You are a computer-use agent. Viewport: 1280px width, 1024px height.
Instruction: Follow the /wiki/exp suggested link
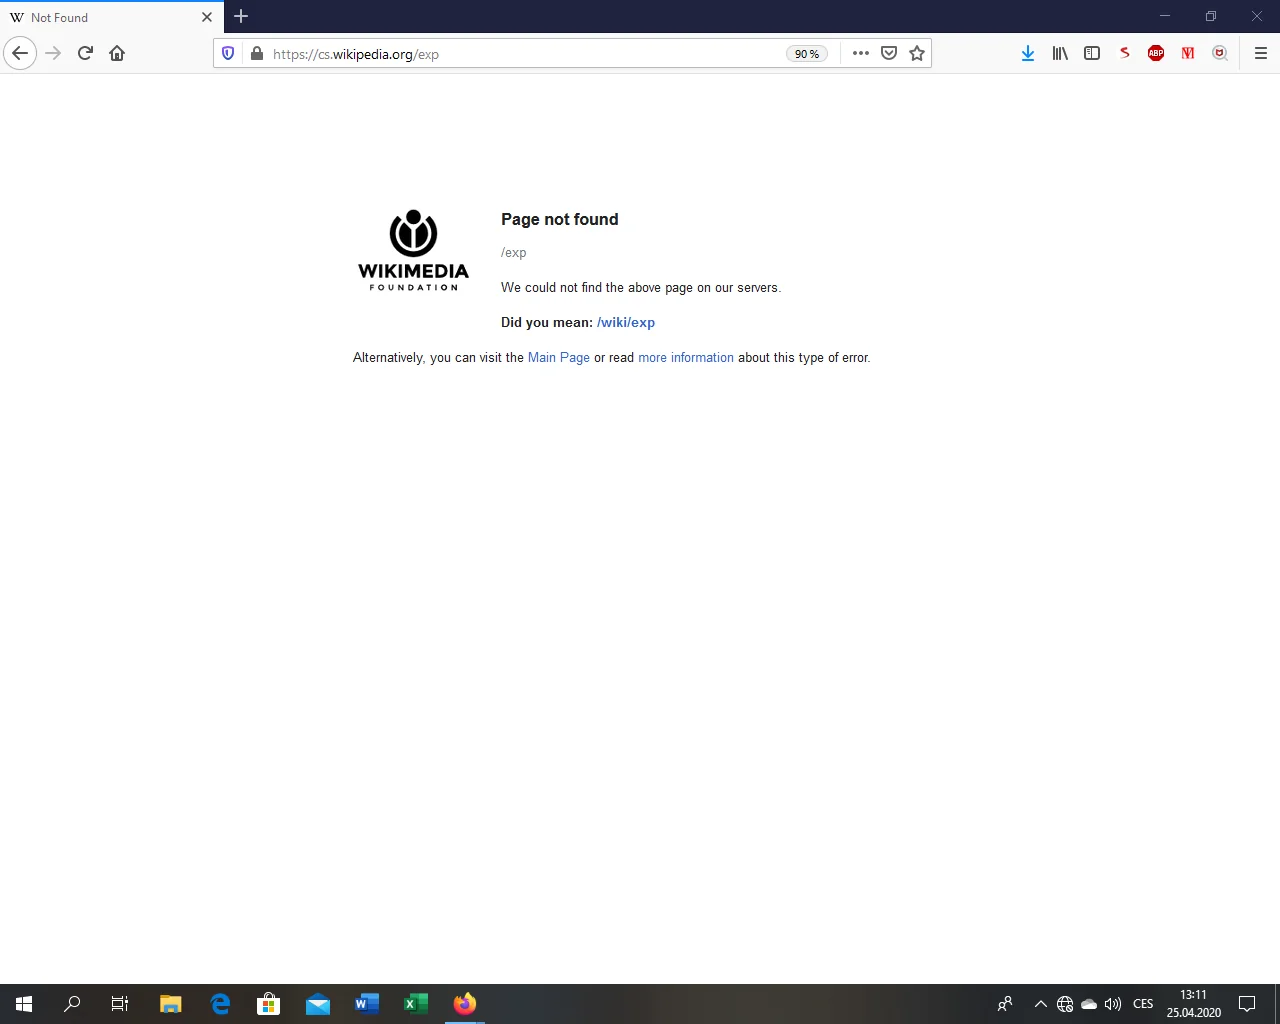626,322
